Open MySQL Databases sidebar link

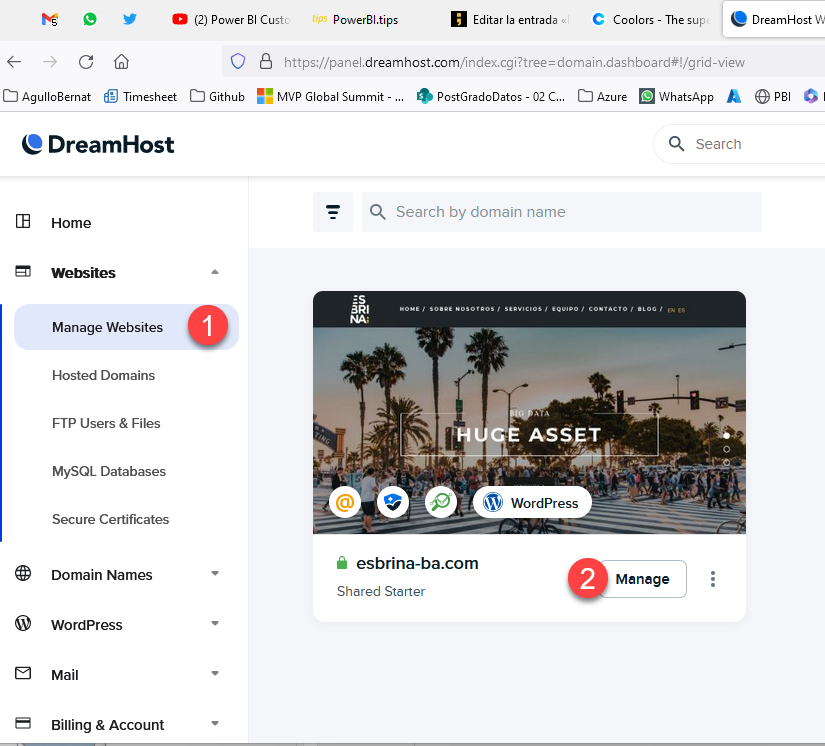[109, 471]
